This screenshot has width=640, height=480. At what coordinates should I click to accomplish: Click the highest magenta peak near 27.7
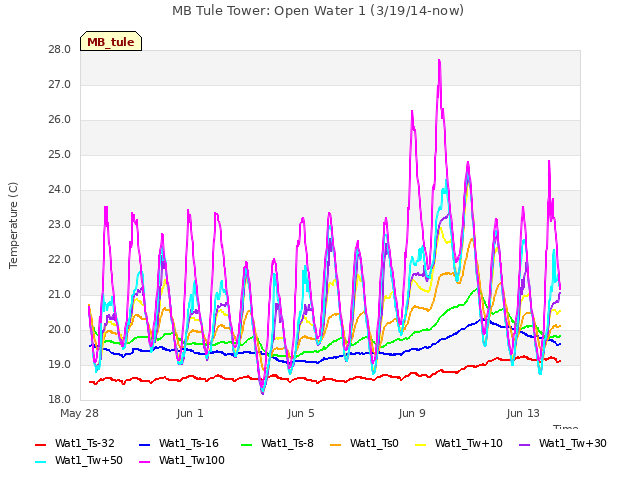coord(440,61)
